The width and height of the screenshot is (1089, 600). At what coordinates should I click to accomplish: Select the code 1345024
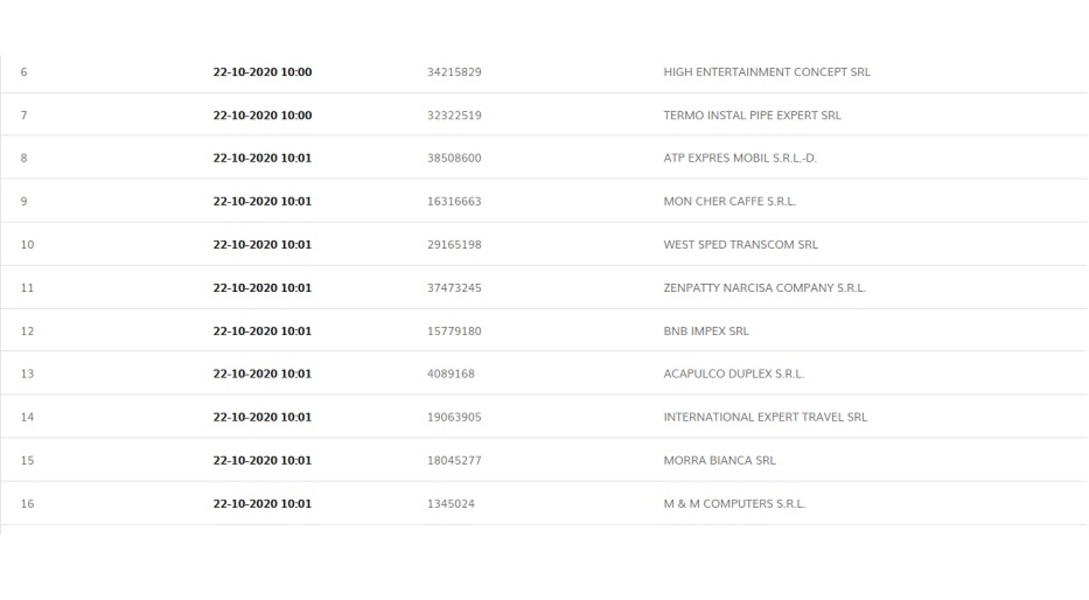451,504
